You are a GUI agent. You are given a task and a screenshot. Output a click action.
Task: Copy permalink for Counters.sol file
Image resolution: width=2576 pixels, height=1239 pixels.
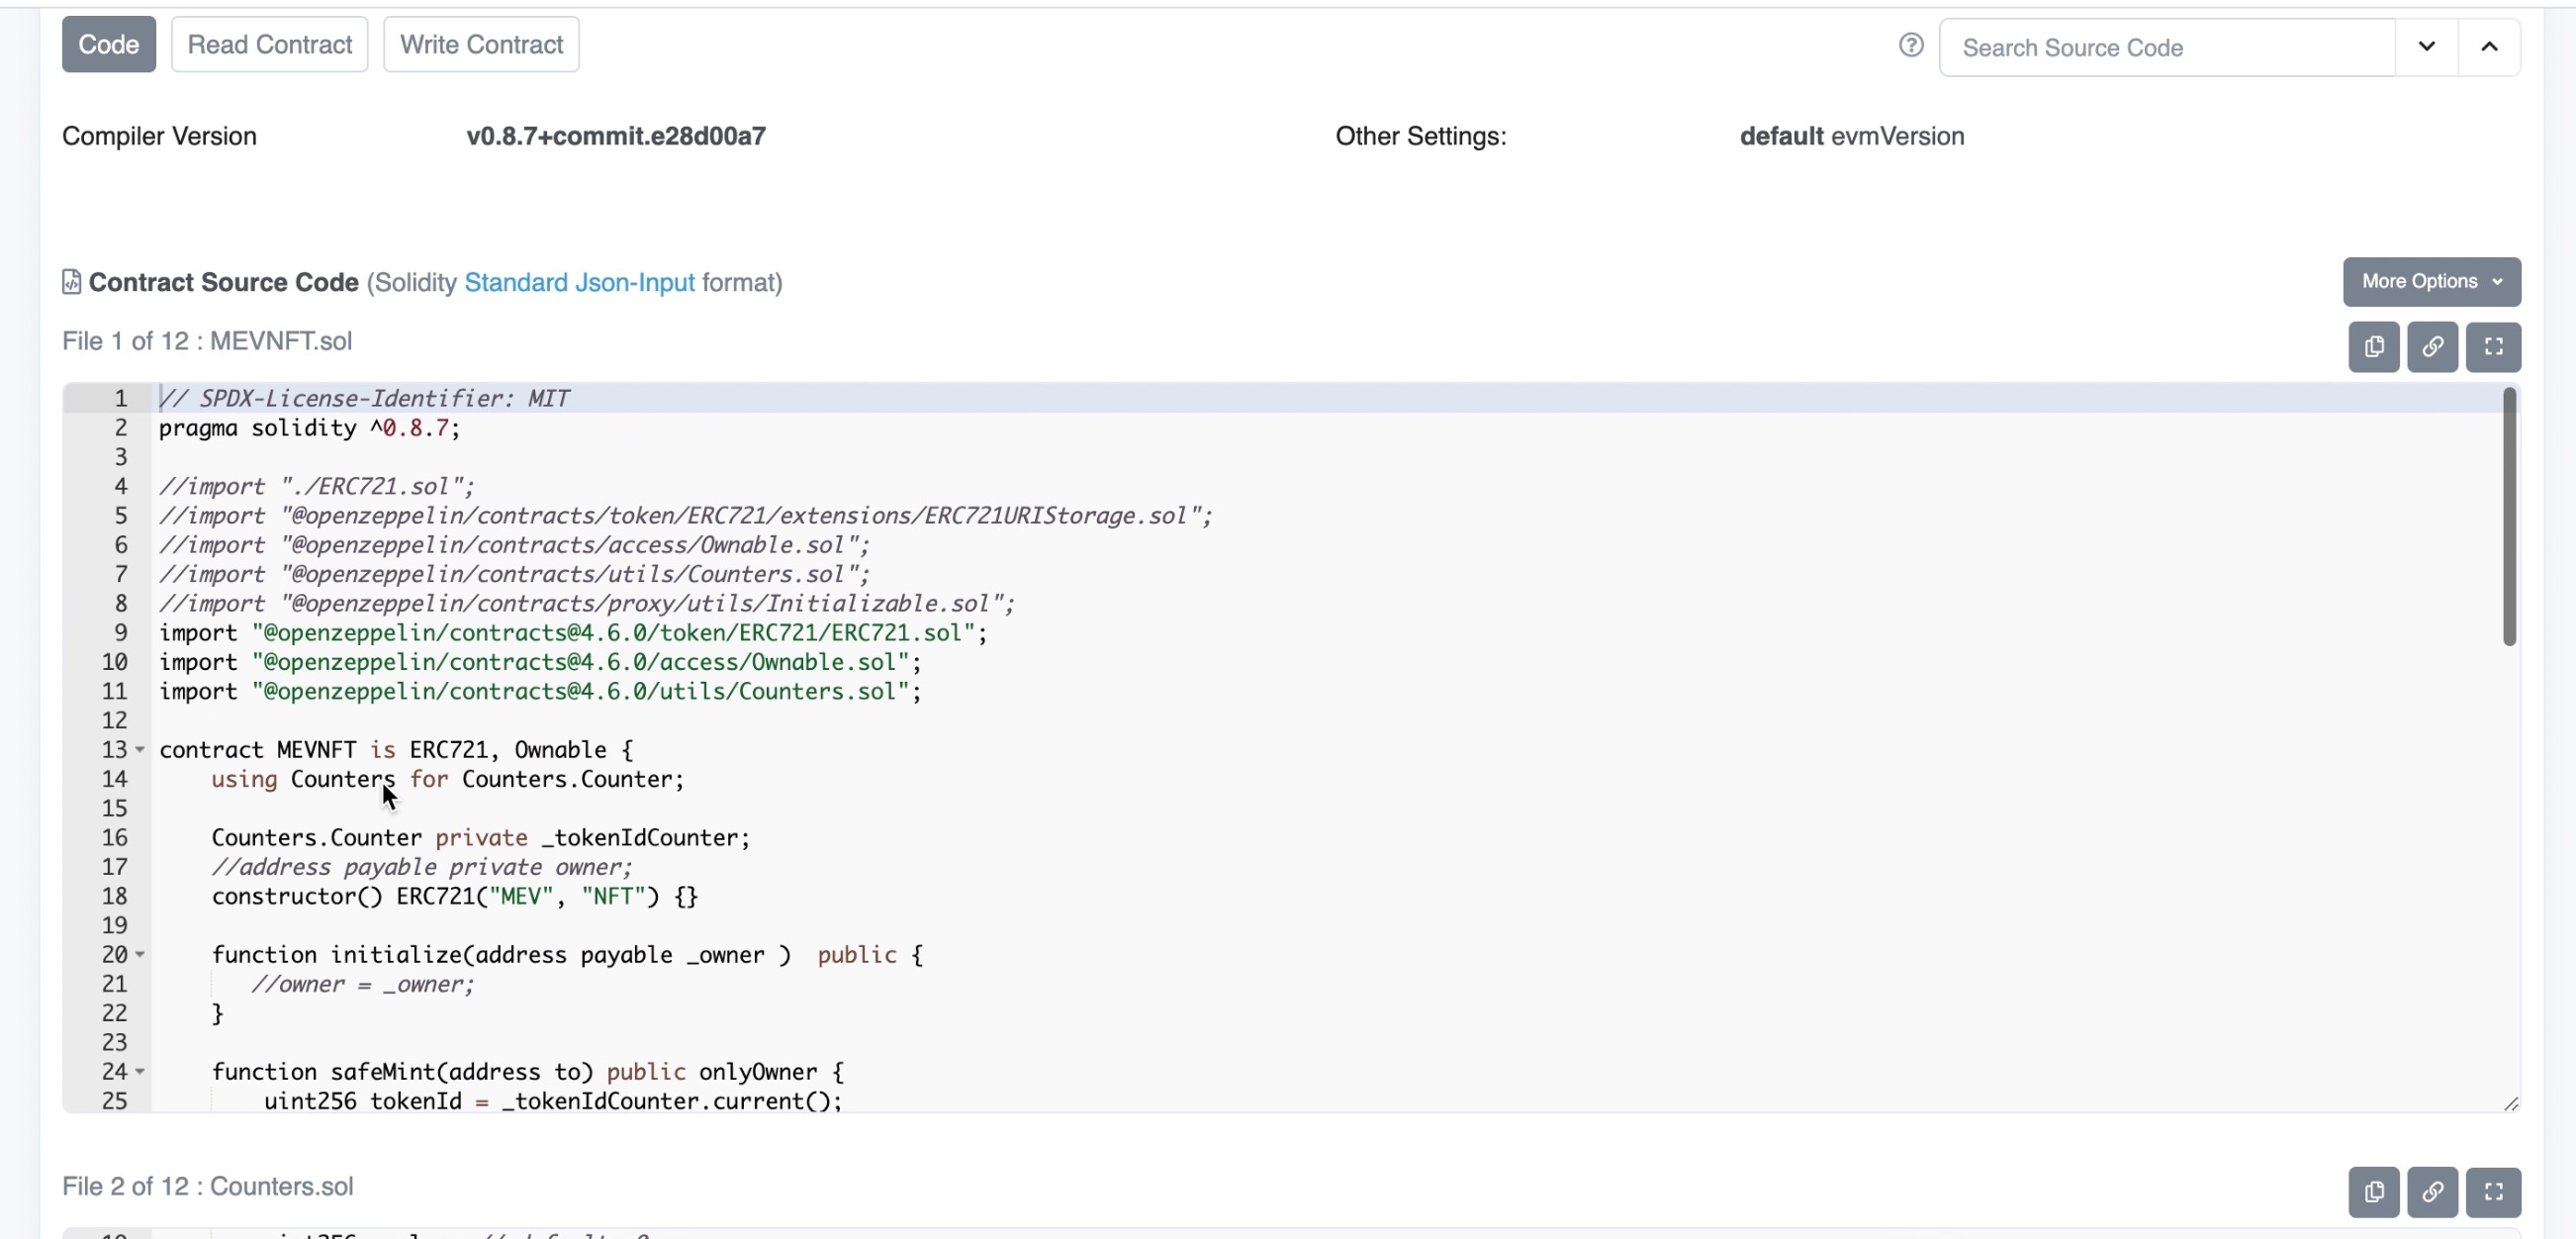coord(2432,1192)
